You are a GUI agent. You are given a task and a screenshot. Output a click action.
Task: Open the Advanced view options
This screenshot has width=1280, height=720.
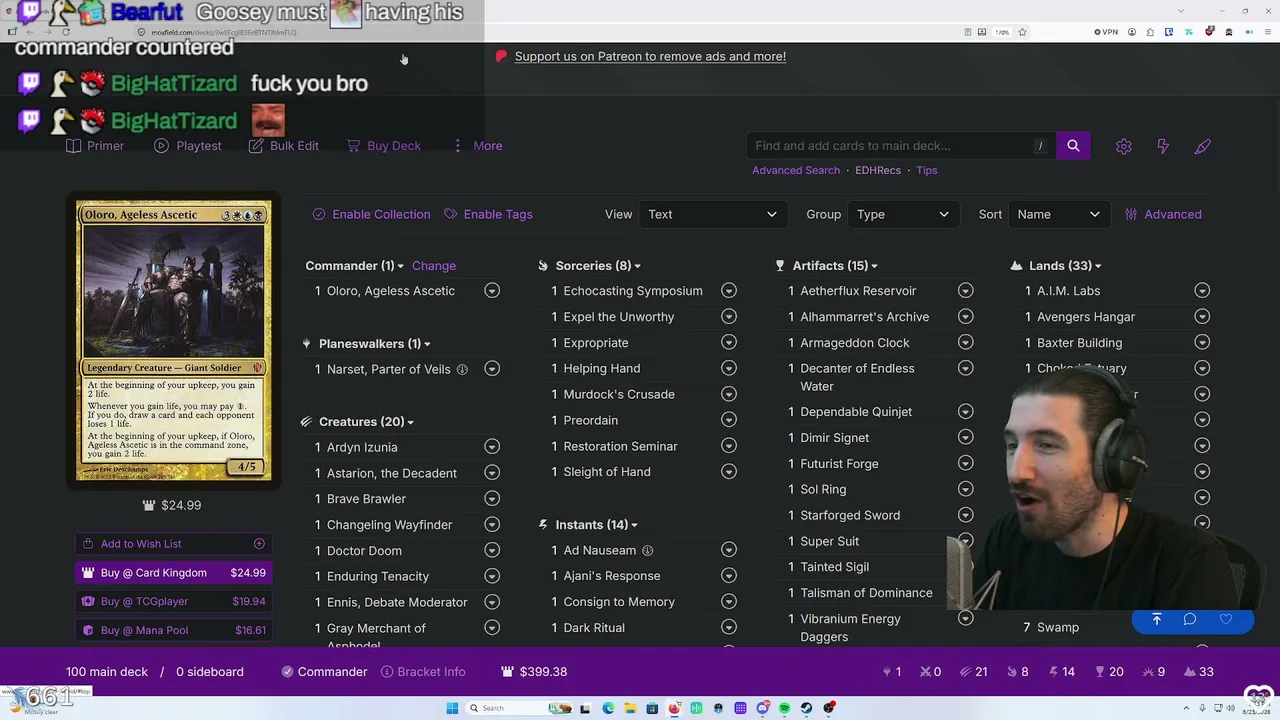1163,214
